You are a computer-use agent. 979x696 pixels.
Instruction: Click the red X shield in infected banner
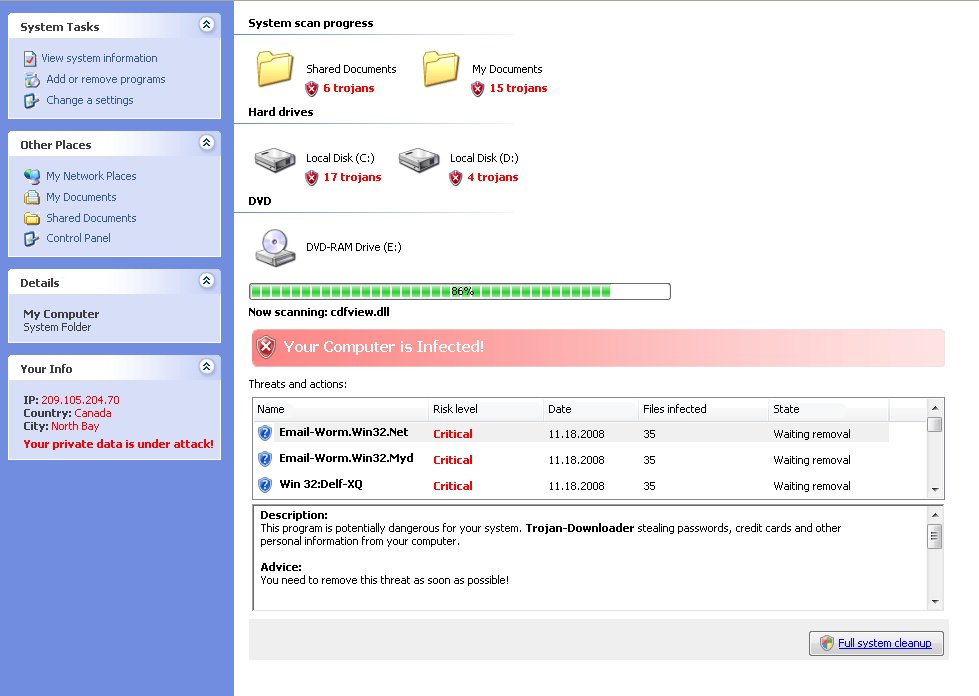[267, 347]
